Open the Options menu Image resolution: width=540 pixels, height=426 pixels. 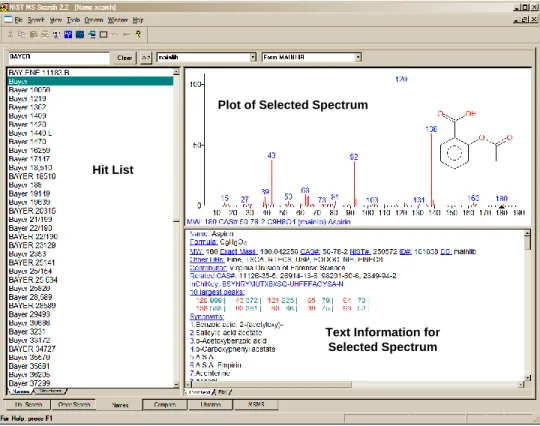94,20
